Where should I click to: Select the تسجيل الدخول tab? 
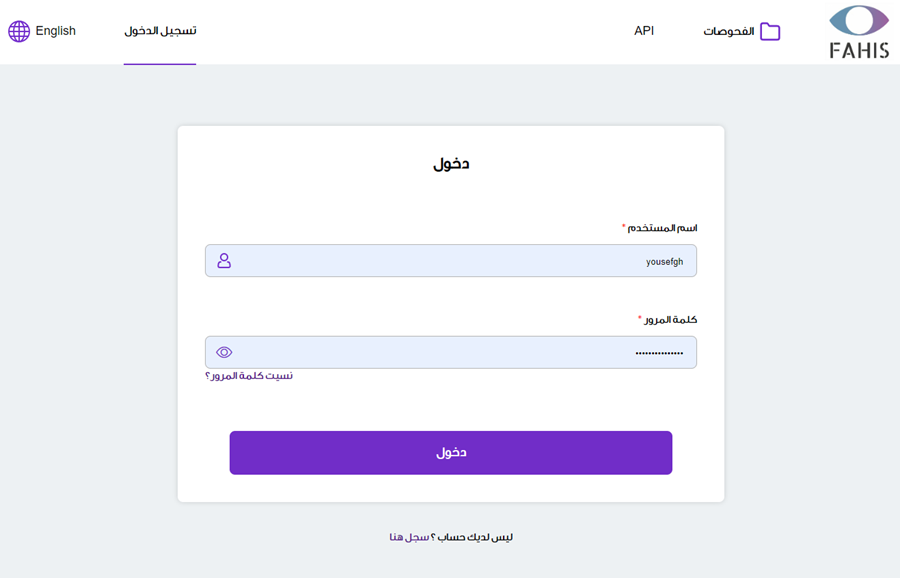160,30
